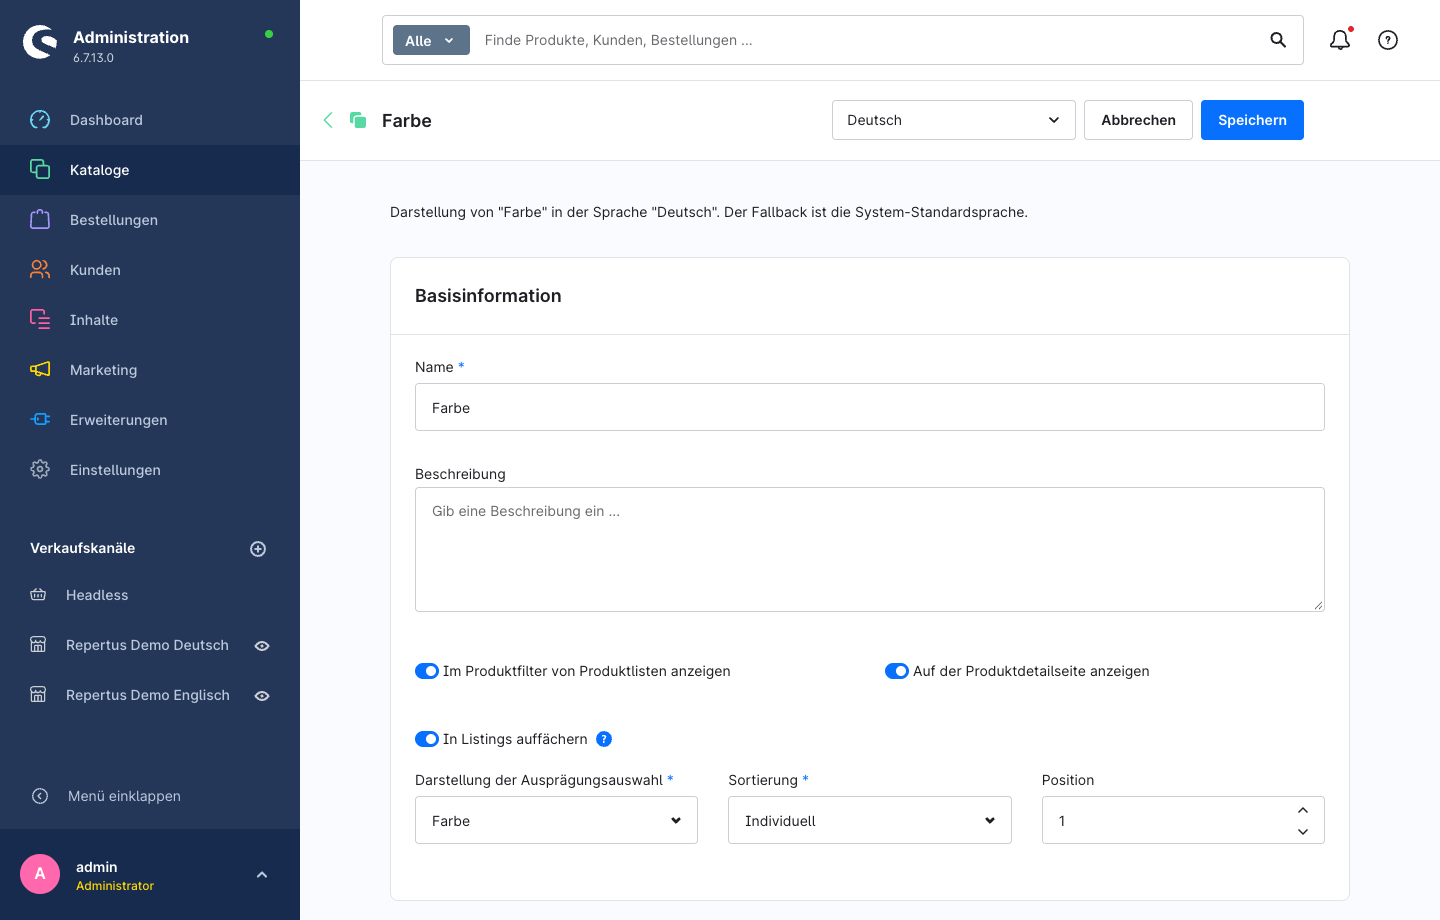Toggle Im Produktfilter von Produktlisten anzeigen
Screen dimensions: 1440x920
pyautogui.click(x=427, y=671)
